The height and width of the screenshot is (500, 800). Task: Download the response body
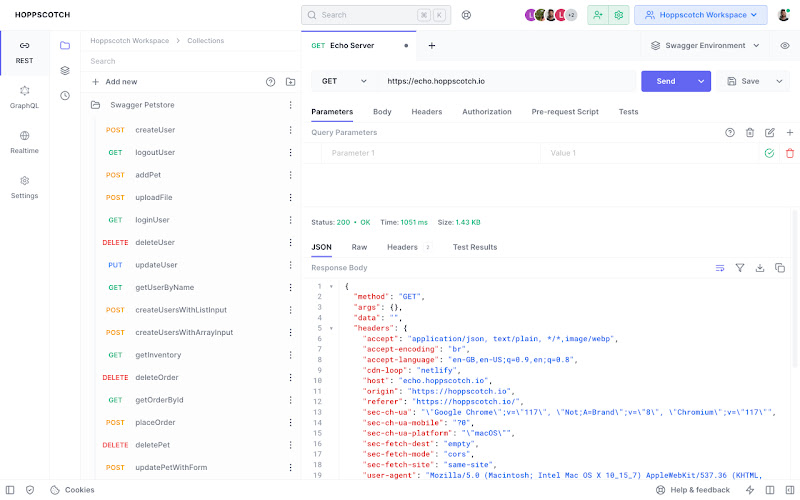click(x=760, y=268)
